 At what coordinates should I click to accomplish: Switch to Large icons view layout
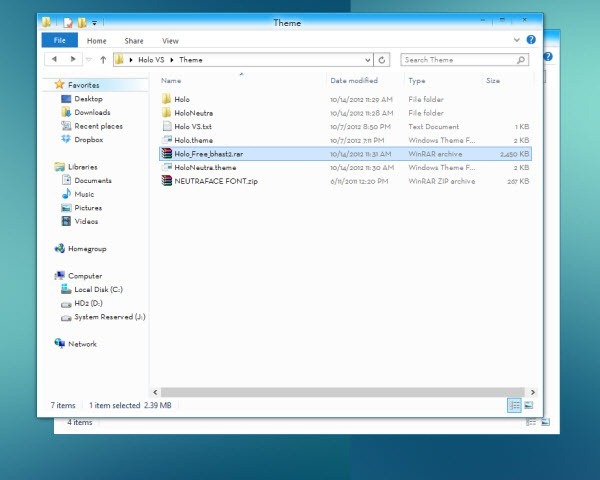530,405
